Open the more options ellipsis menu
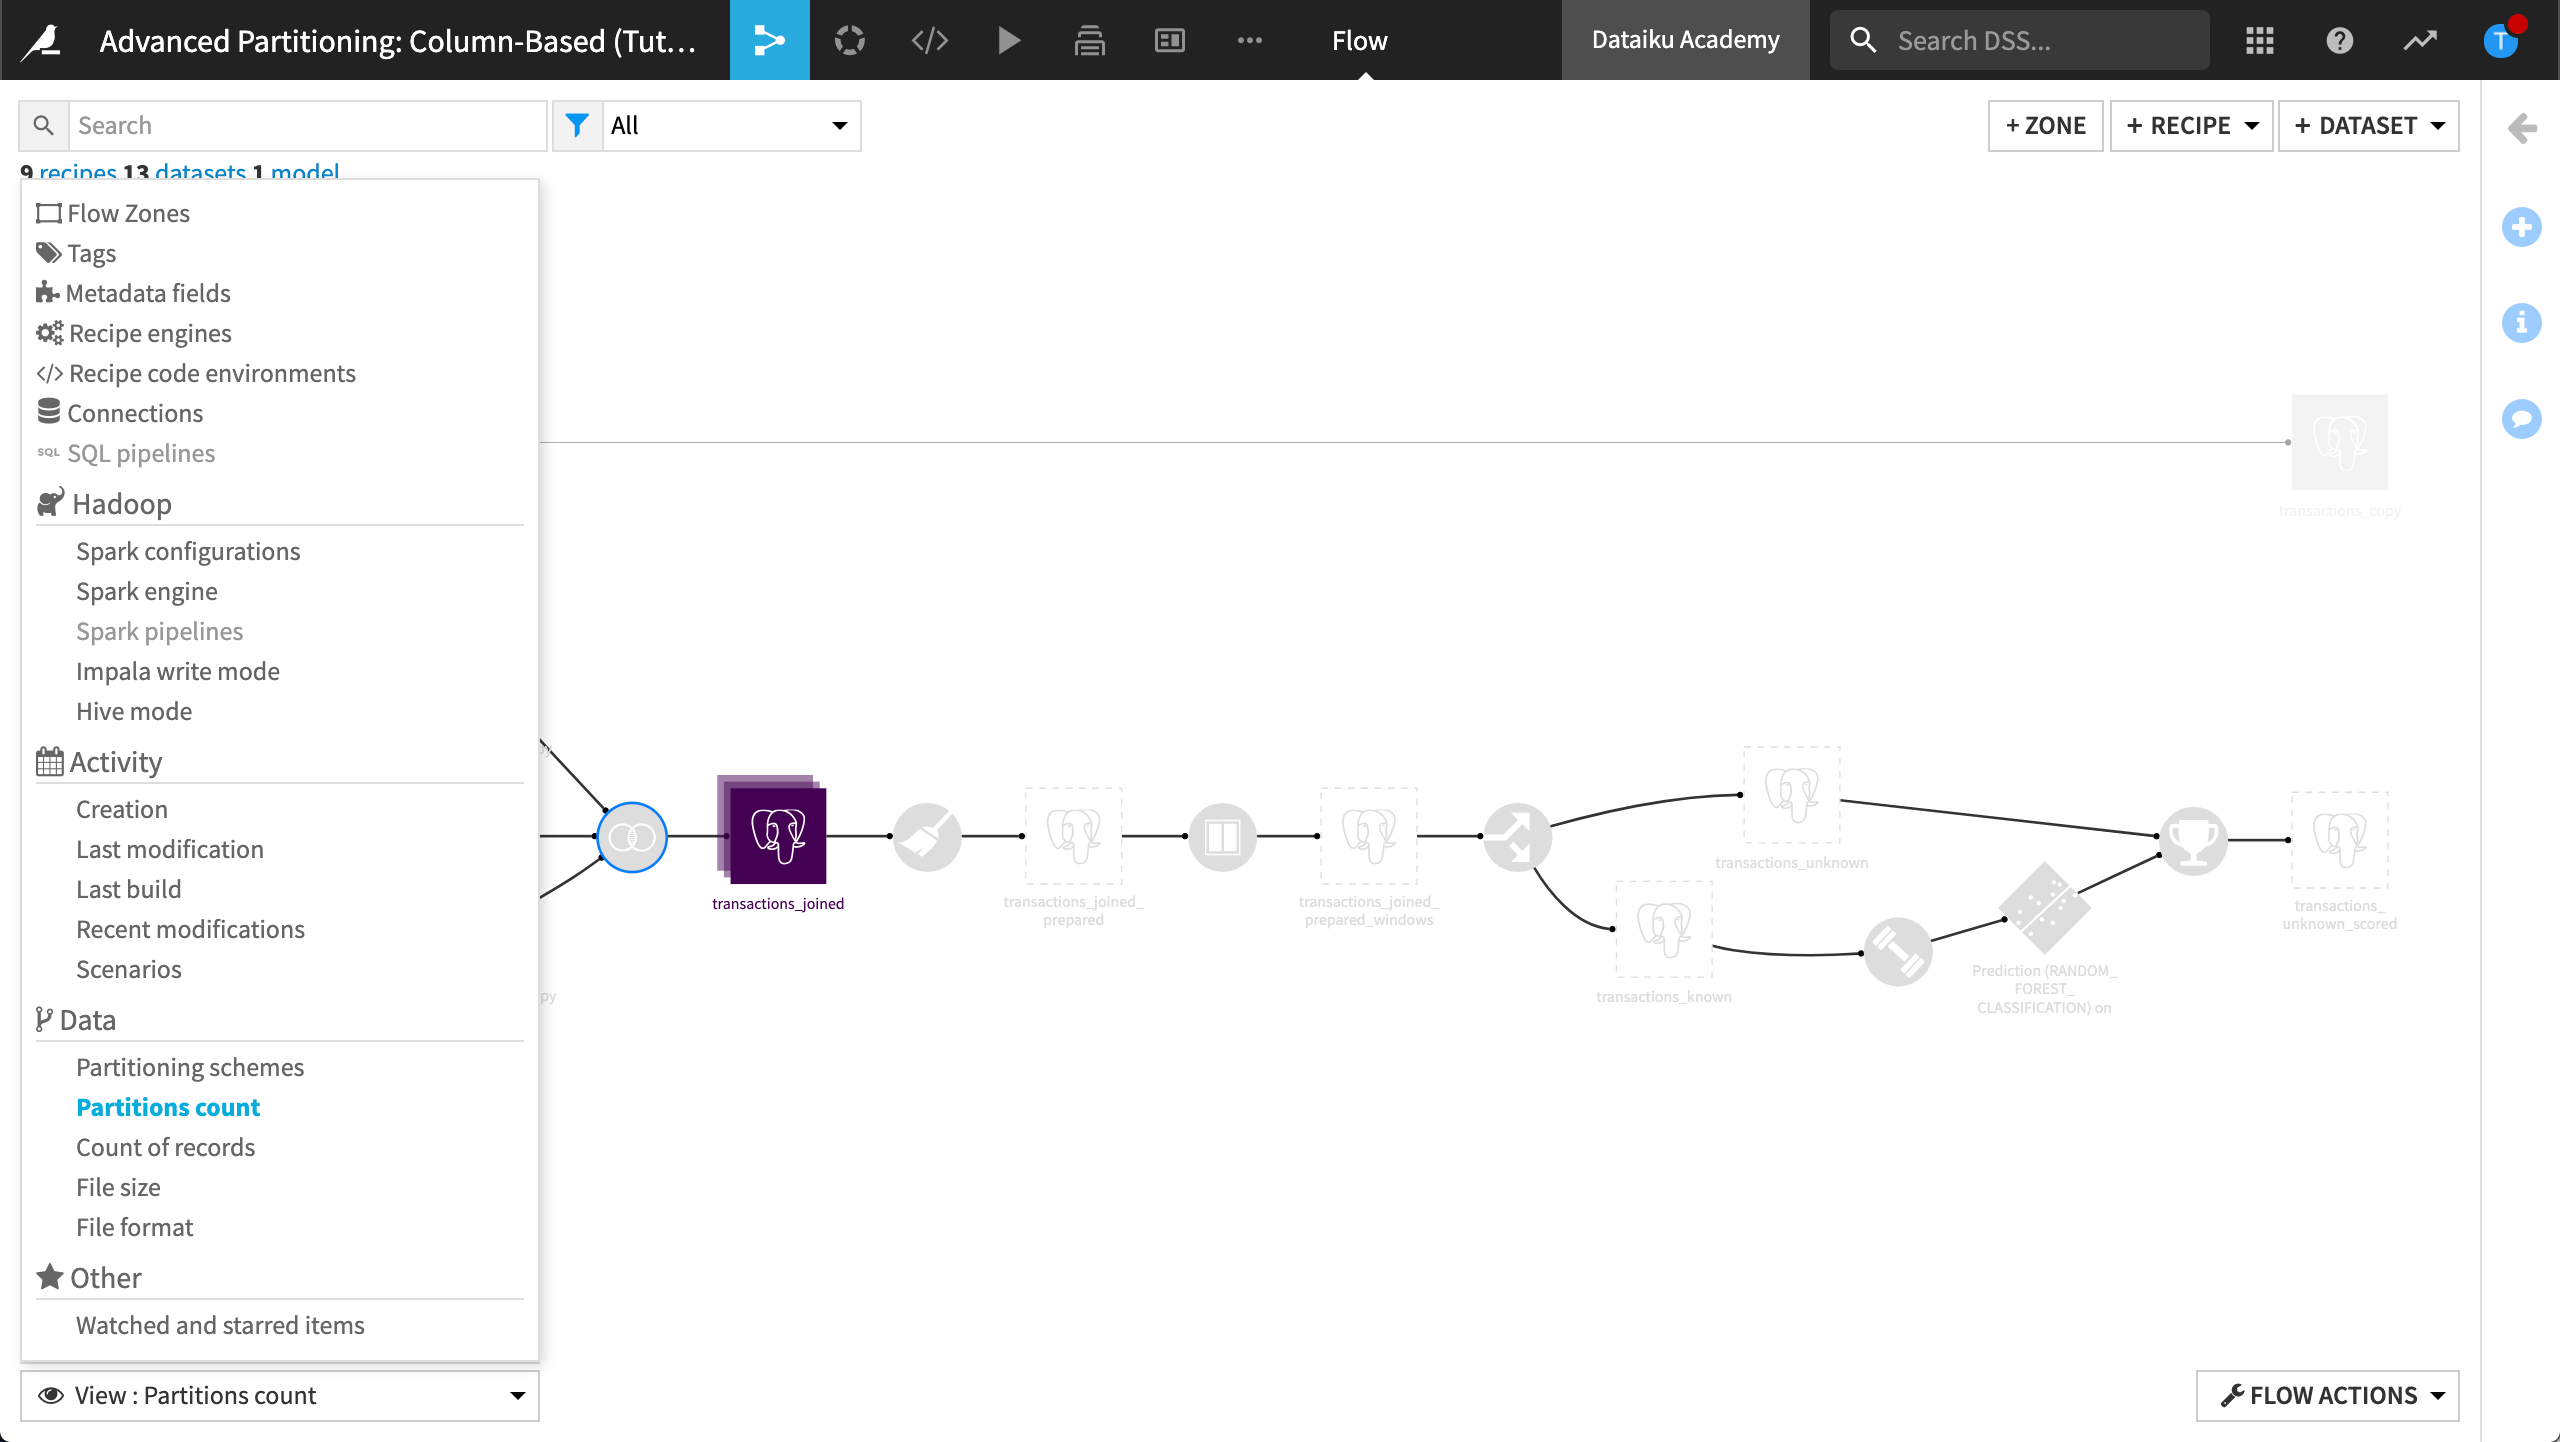This screenshot has width=2560, height=1442. coord(1249,40)
